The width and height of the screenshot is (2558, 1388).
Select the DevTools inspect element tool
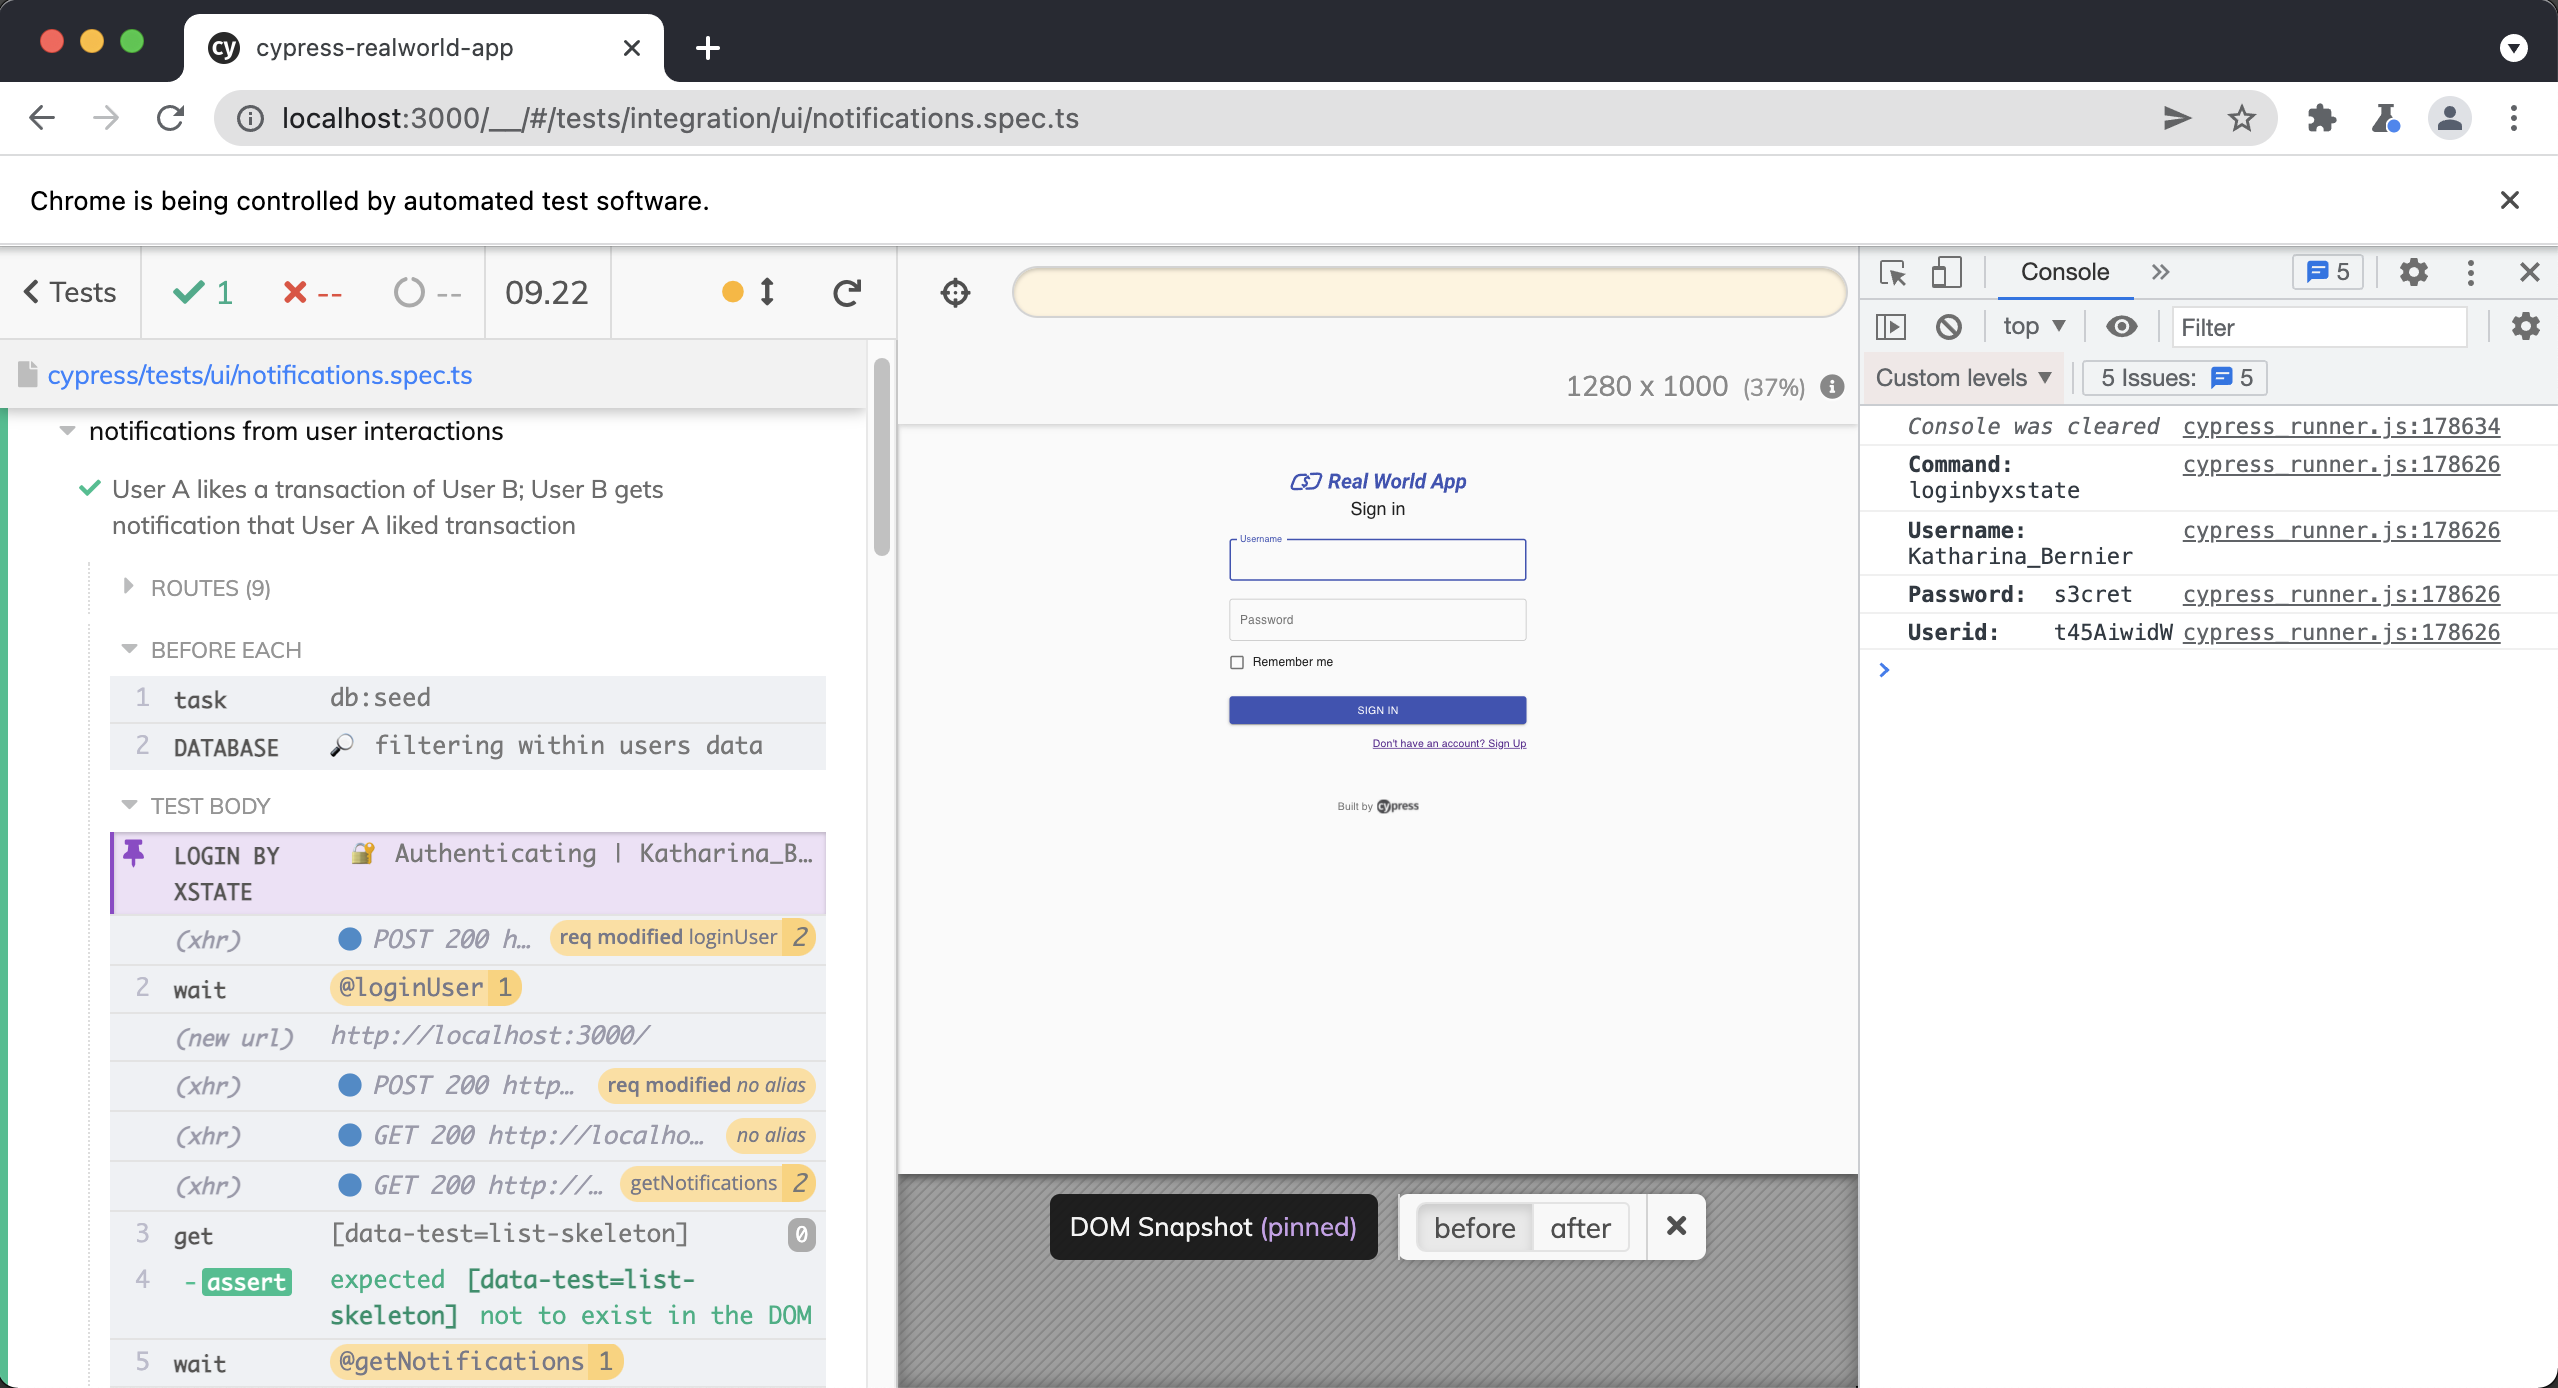coord(1892,271)
